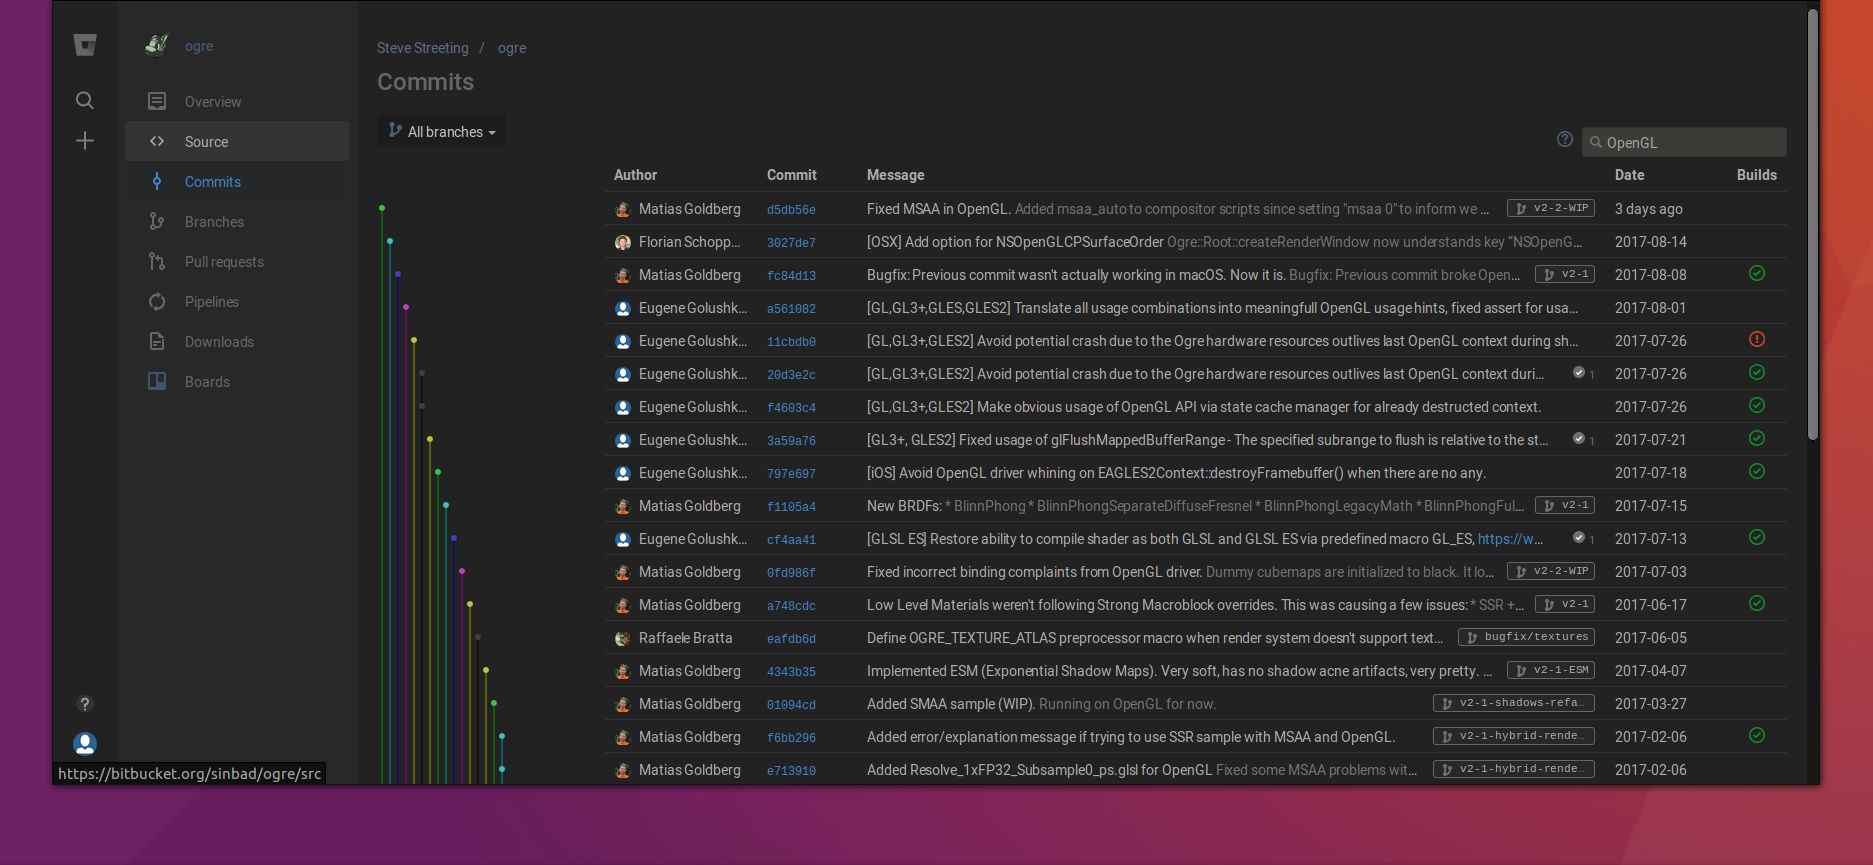This screenshot has width=1873, height=865.
Task: Click the failed build icon for 11cbdb0
Action: (x=1757, y=340)
